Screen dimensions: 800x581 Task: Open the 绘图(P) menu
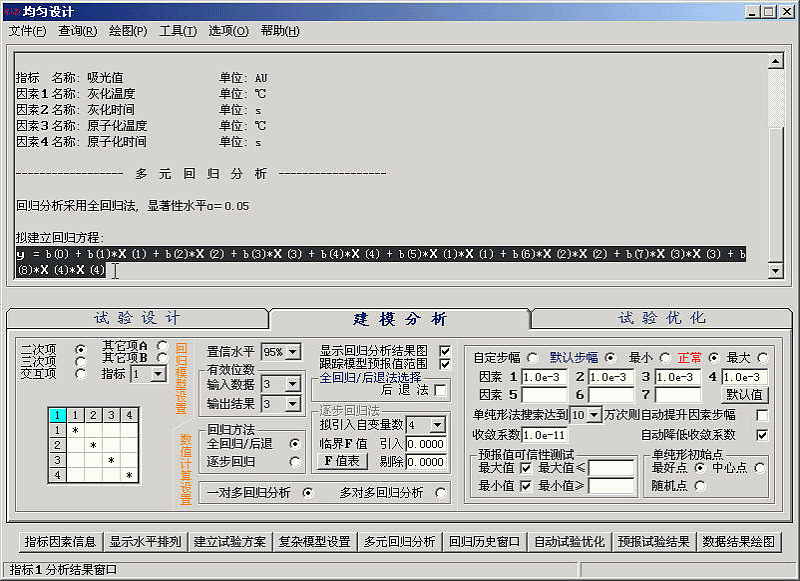point(127,31)
